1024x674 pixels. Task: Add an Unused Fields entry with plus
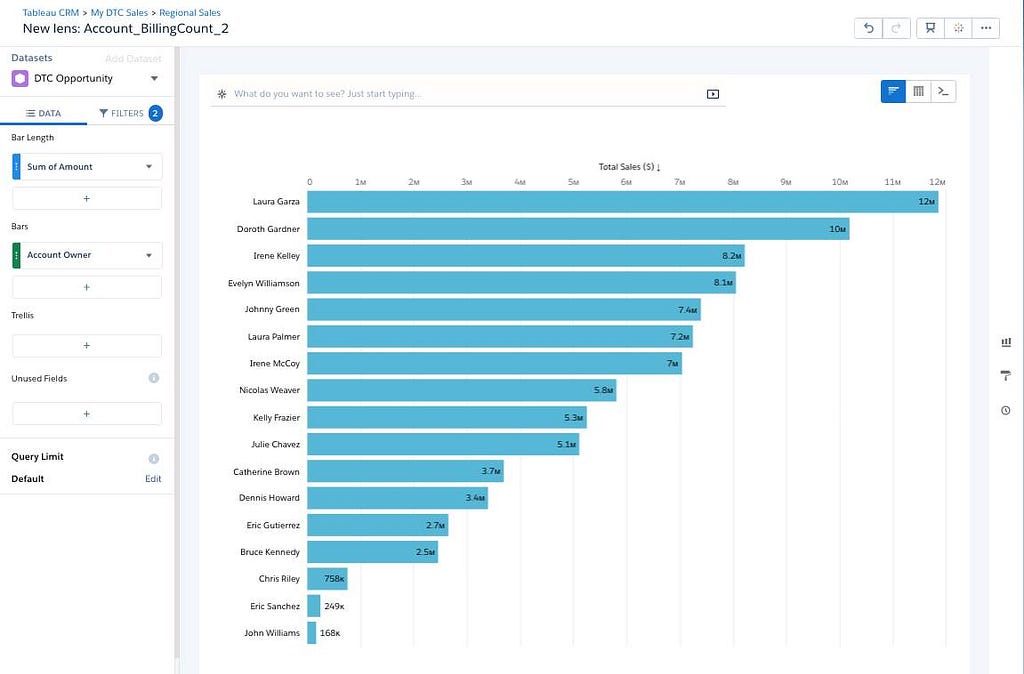point(87,414)
